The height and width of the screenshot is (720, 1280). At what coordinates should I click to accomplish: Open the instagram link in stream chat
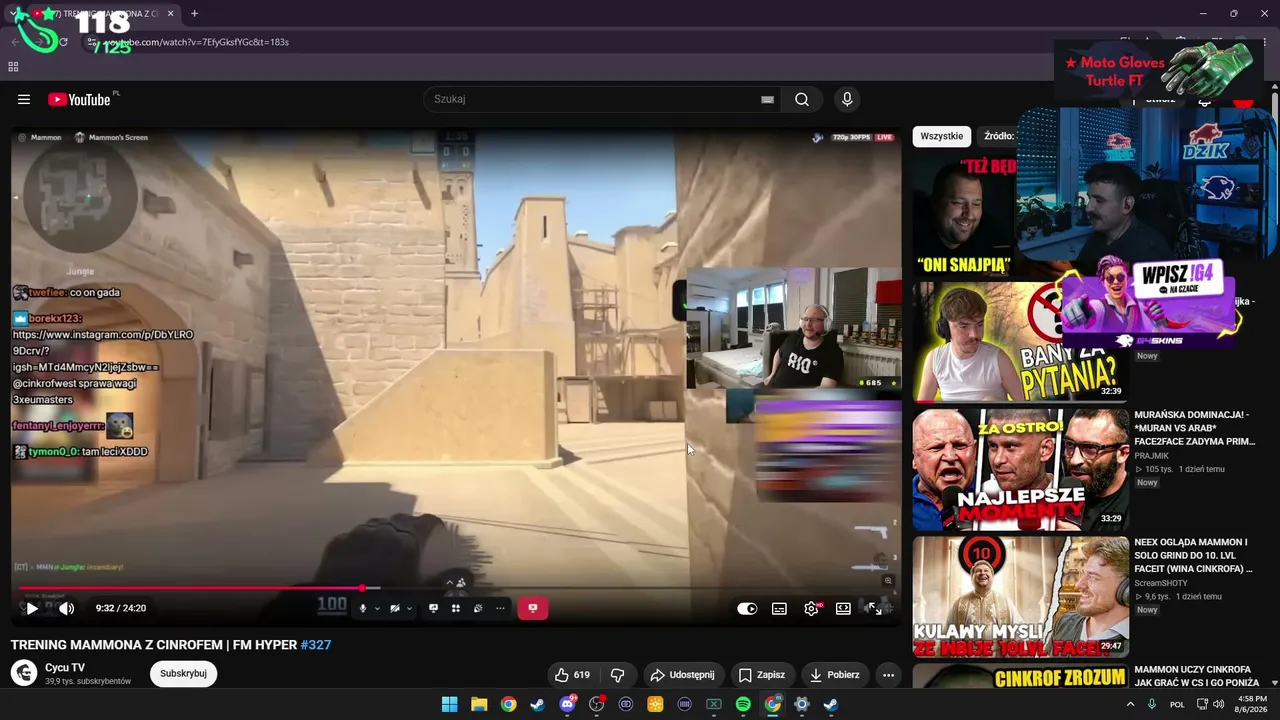point(102,351)
